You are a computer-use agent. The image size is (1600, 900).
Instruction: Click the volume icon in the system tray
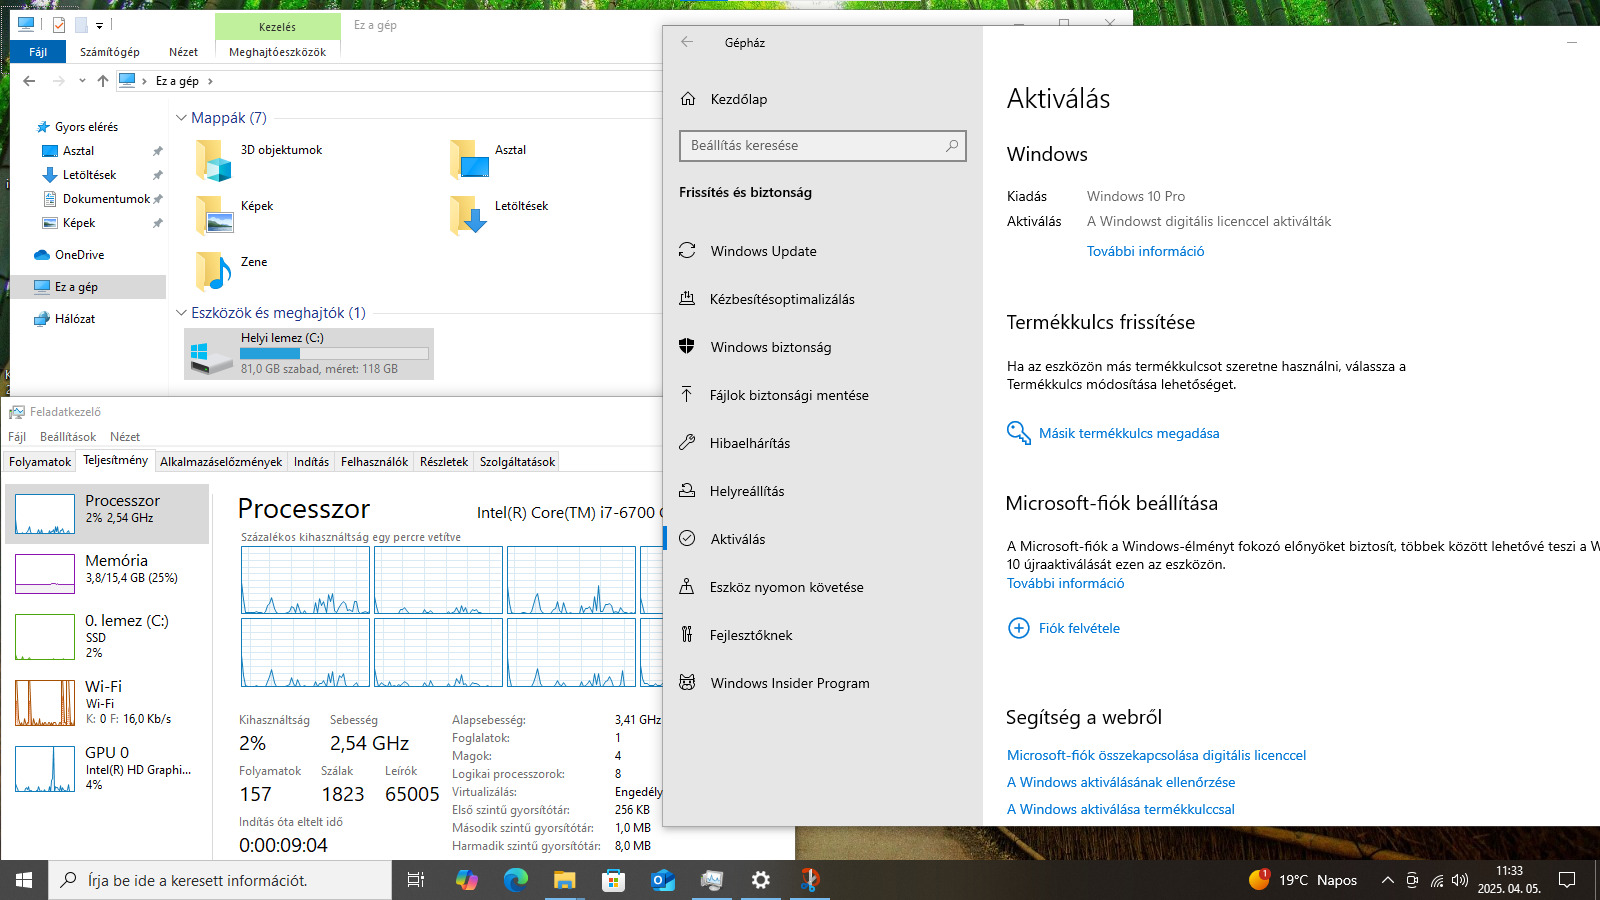(1460, 880)
